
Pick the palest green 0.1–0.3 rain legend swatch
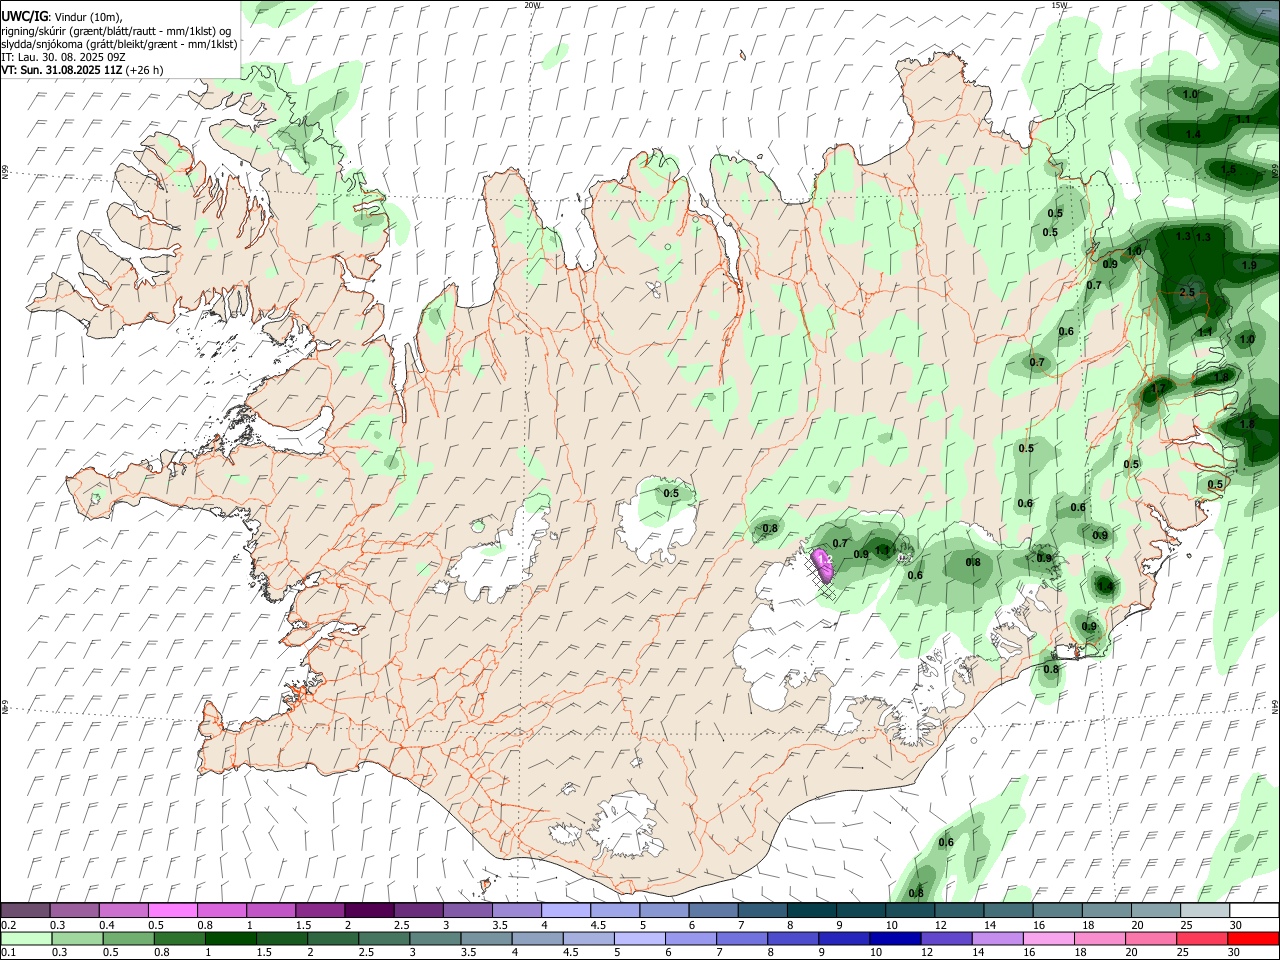26,938
